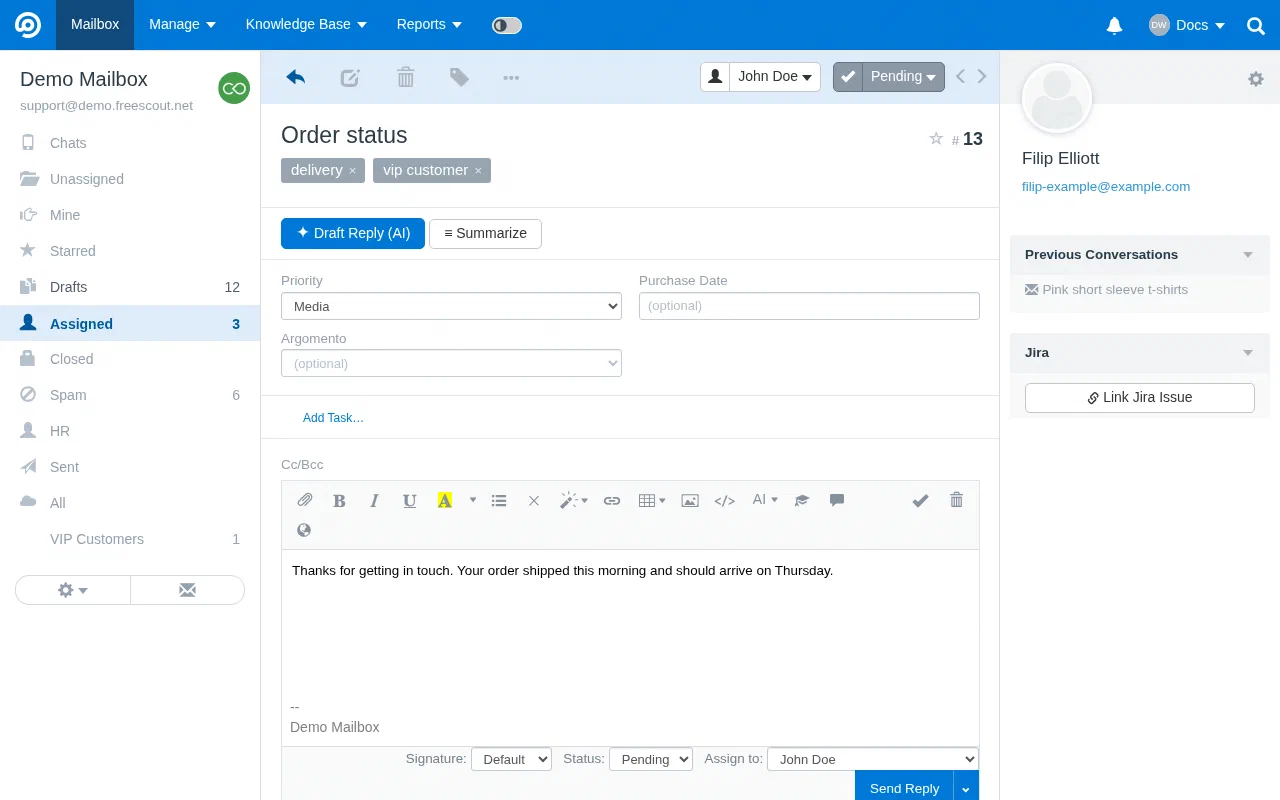Open the Argomento dropdown
Image resolution: width=1280 pixels, height=800 pixels.
[451, 363]
